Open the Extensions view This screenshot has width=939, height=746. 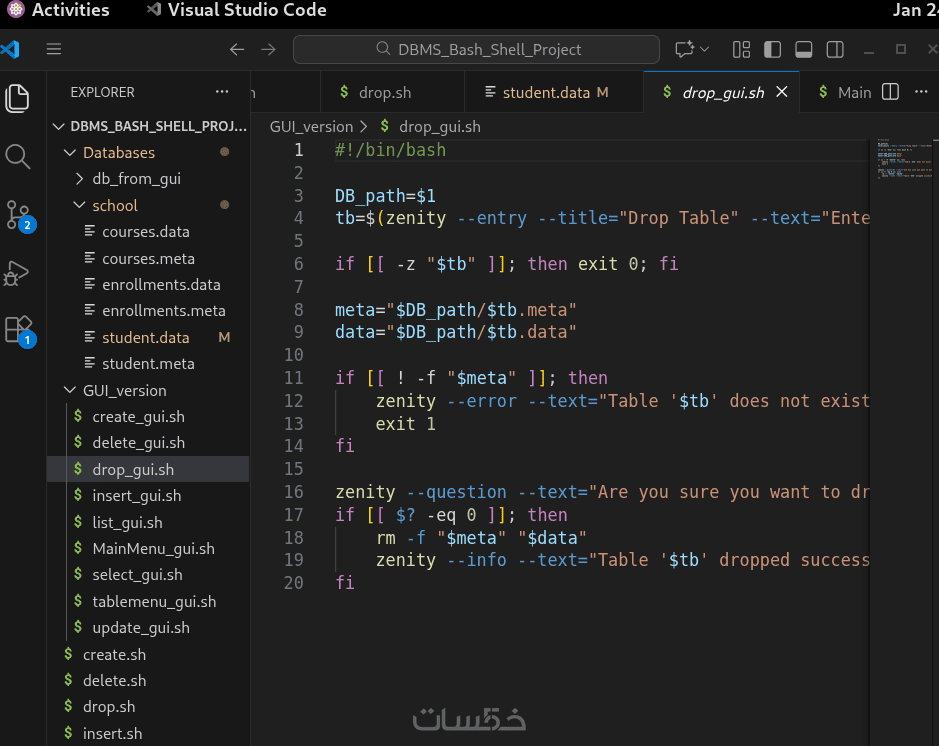tap(18, 330)
